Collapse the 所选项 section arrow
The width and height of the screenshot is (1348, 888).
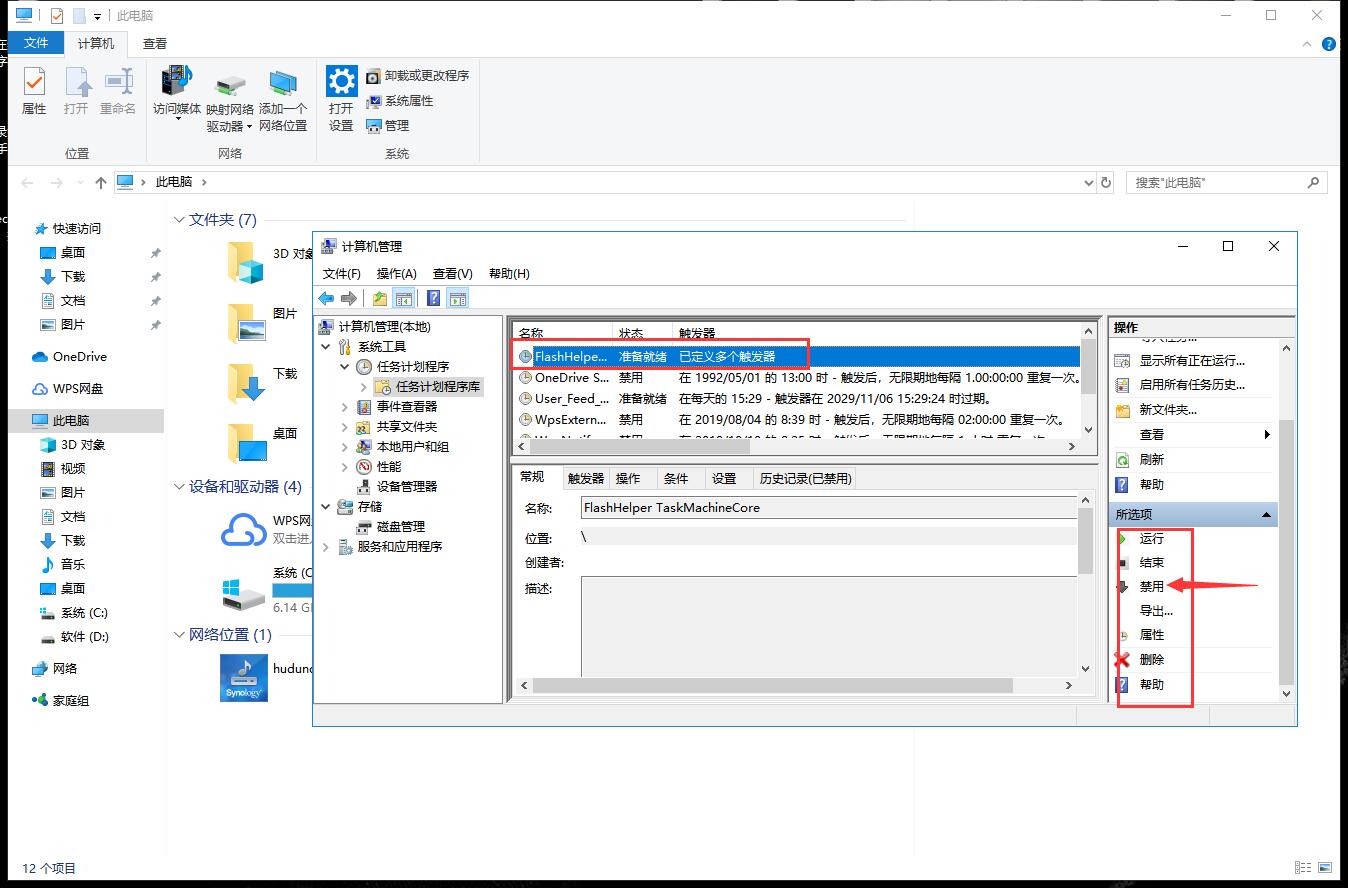pos(1267,513)
